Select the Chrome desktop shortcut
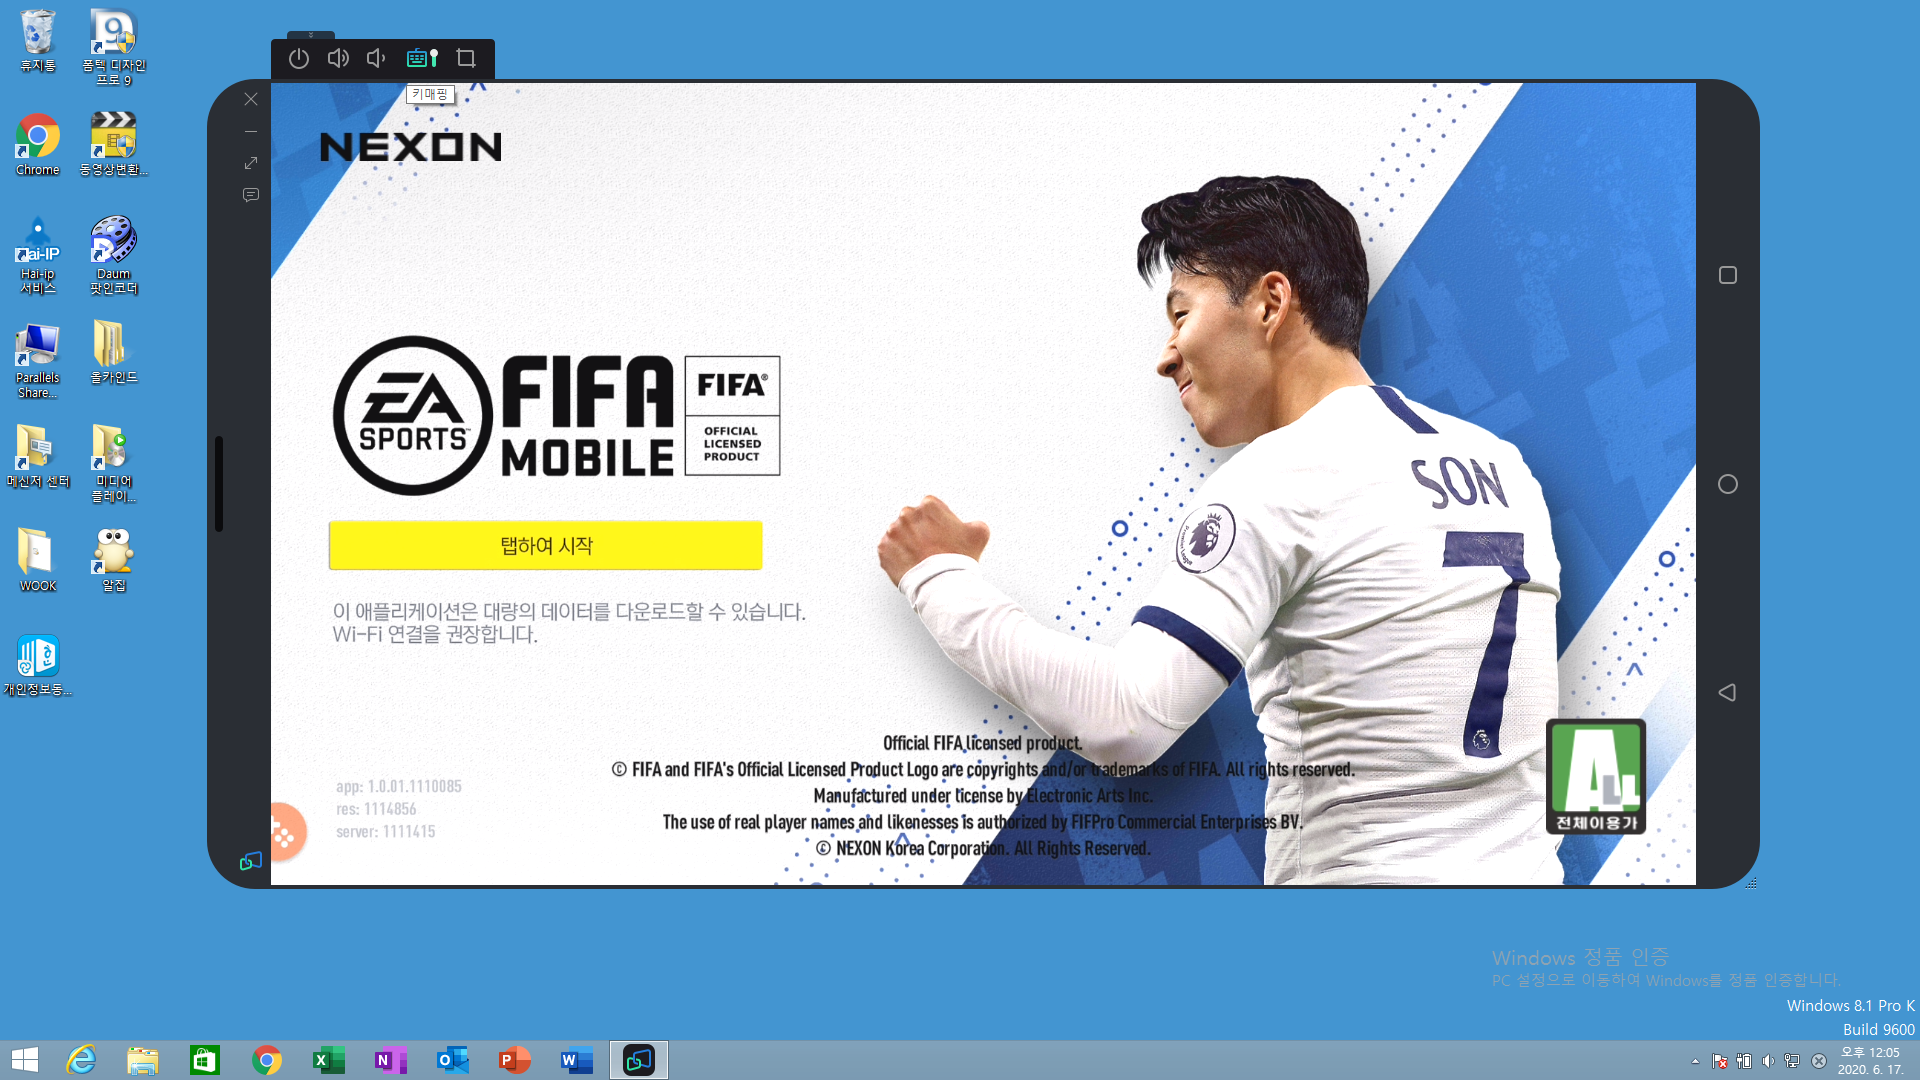Screen dimensions: 1920x1080 pos(38,145)
